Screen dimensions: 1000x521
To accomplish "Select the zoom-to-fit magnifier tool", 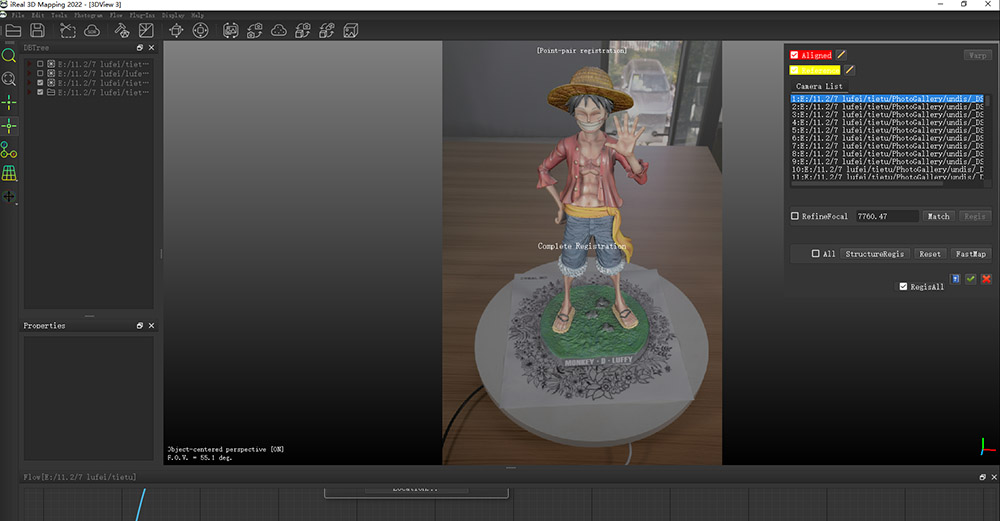I will pyautogui.click(x=9, y=79).
